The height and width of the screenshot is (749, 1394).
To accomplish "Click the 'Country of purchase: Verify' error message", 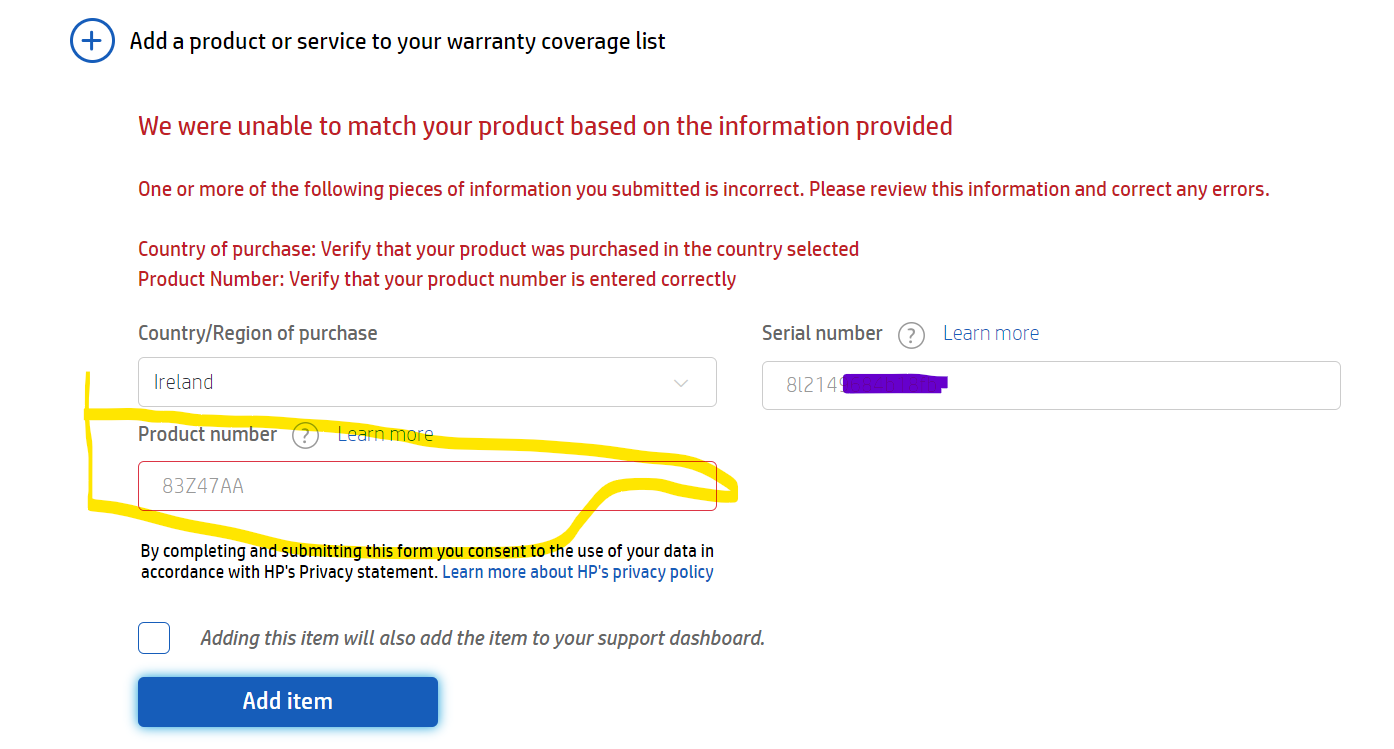I will (498, 249).
